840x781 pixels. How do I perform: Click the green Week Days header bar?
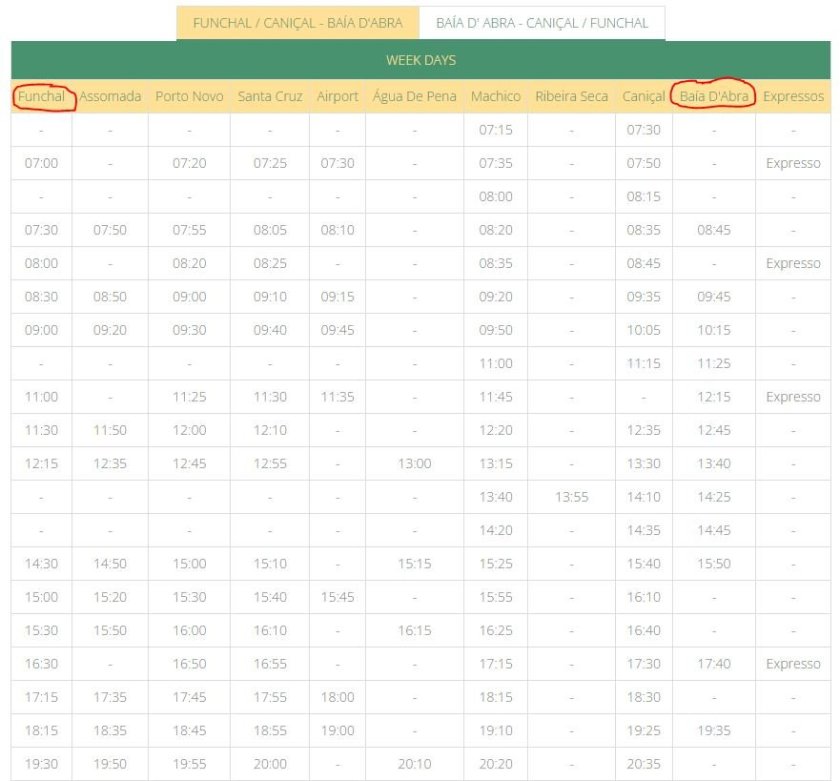click(420, 60)
